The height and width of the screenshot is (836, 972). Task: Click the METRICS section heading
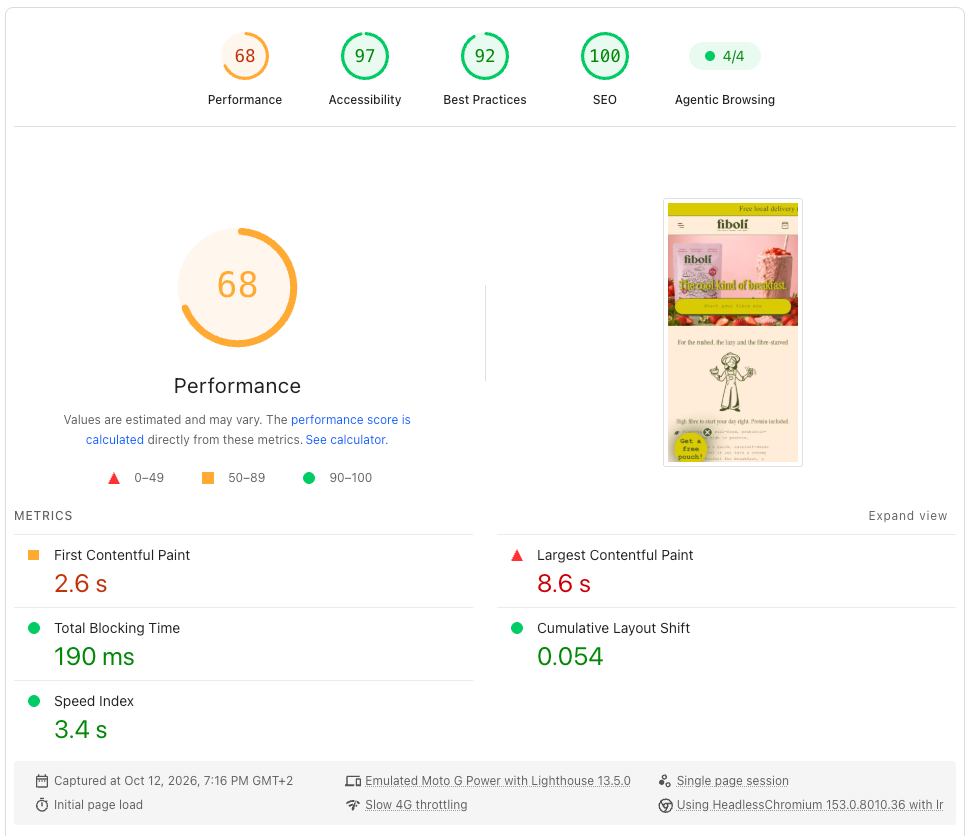(x=43, y=516)
